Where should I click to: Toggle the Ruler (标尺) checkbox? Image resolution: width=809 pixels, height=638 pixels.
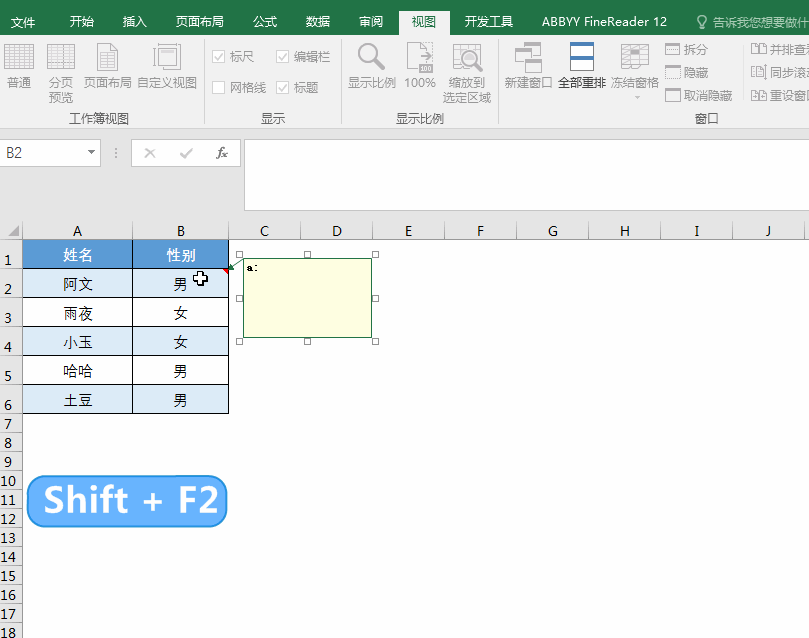coord(219,56)
